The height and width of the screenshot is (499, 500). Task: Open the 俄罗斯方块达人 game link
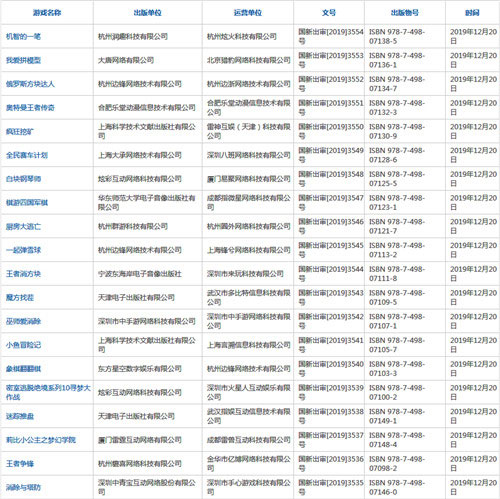click(30, 84)
